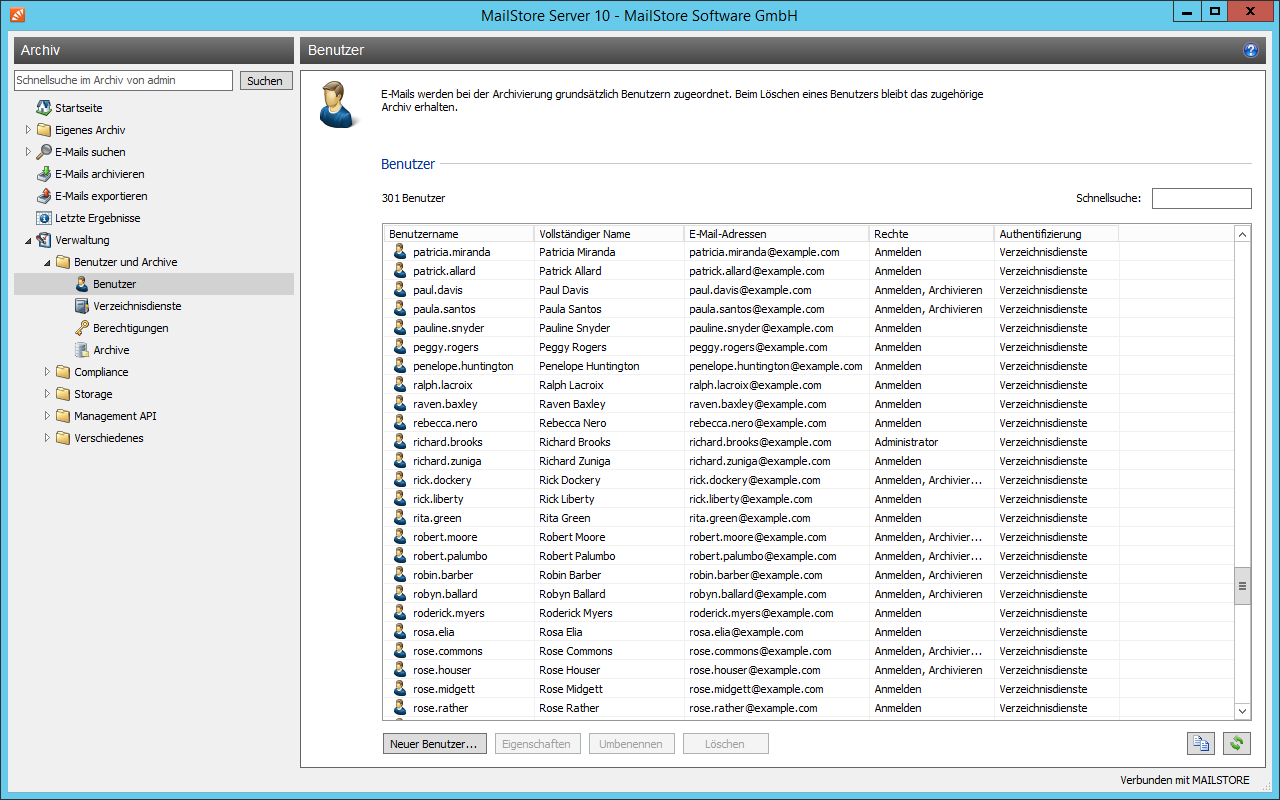The height and width of the screenshot is (800, 1280).
Task: Focus the archive quick search field
Action: 123,80
